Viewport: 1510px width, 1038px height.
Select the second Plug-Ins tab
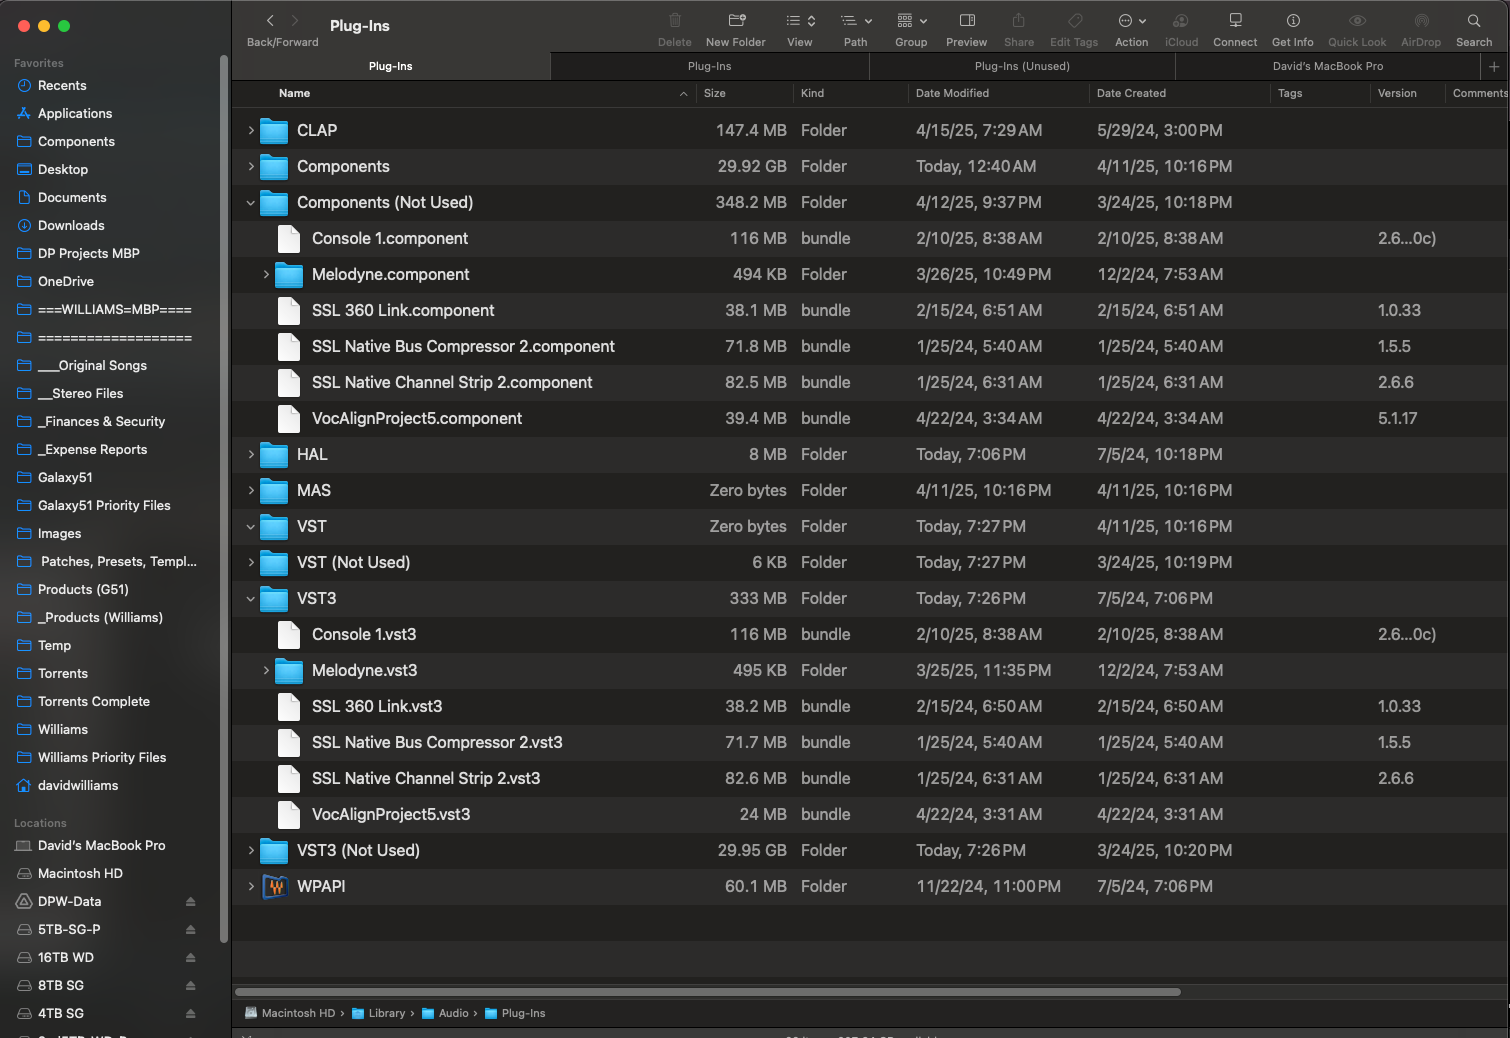(710, 66)
